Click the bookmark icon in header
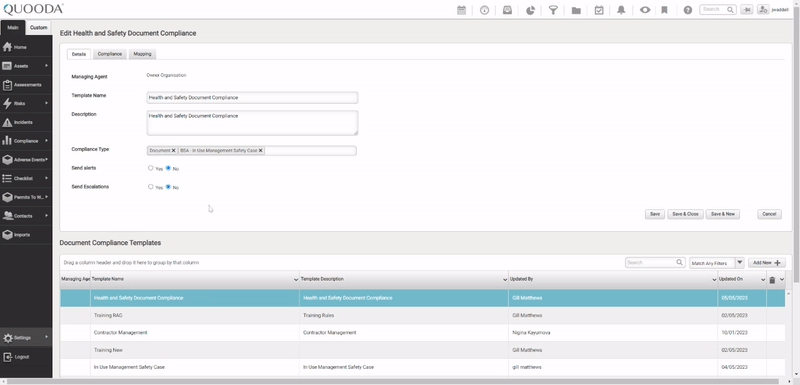Viewport: 800px width, 385px height. click(664, 10)
